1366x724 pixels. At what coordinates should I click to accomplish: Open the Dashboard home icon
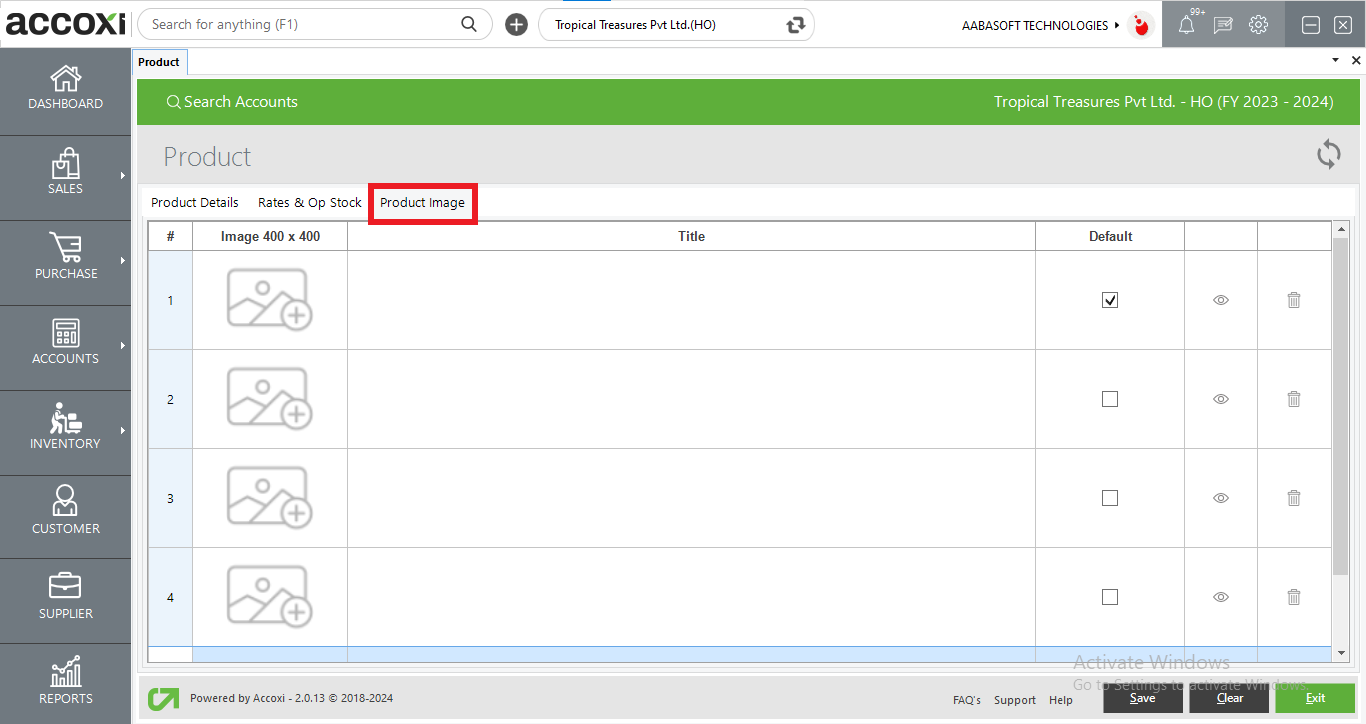(x=65, y=79)
